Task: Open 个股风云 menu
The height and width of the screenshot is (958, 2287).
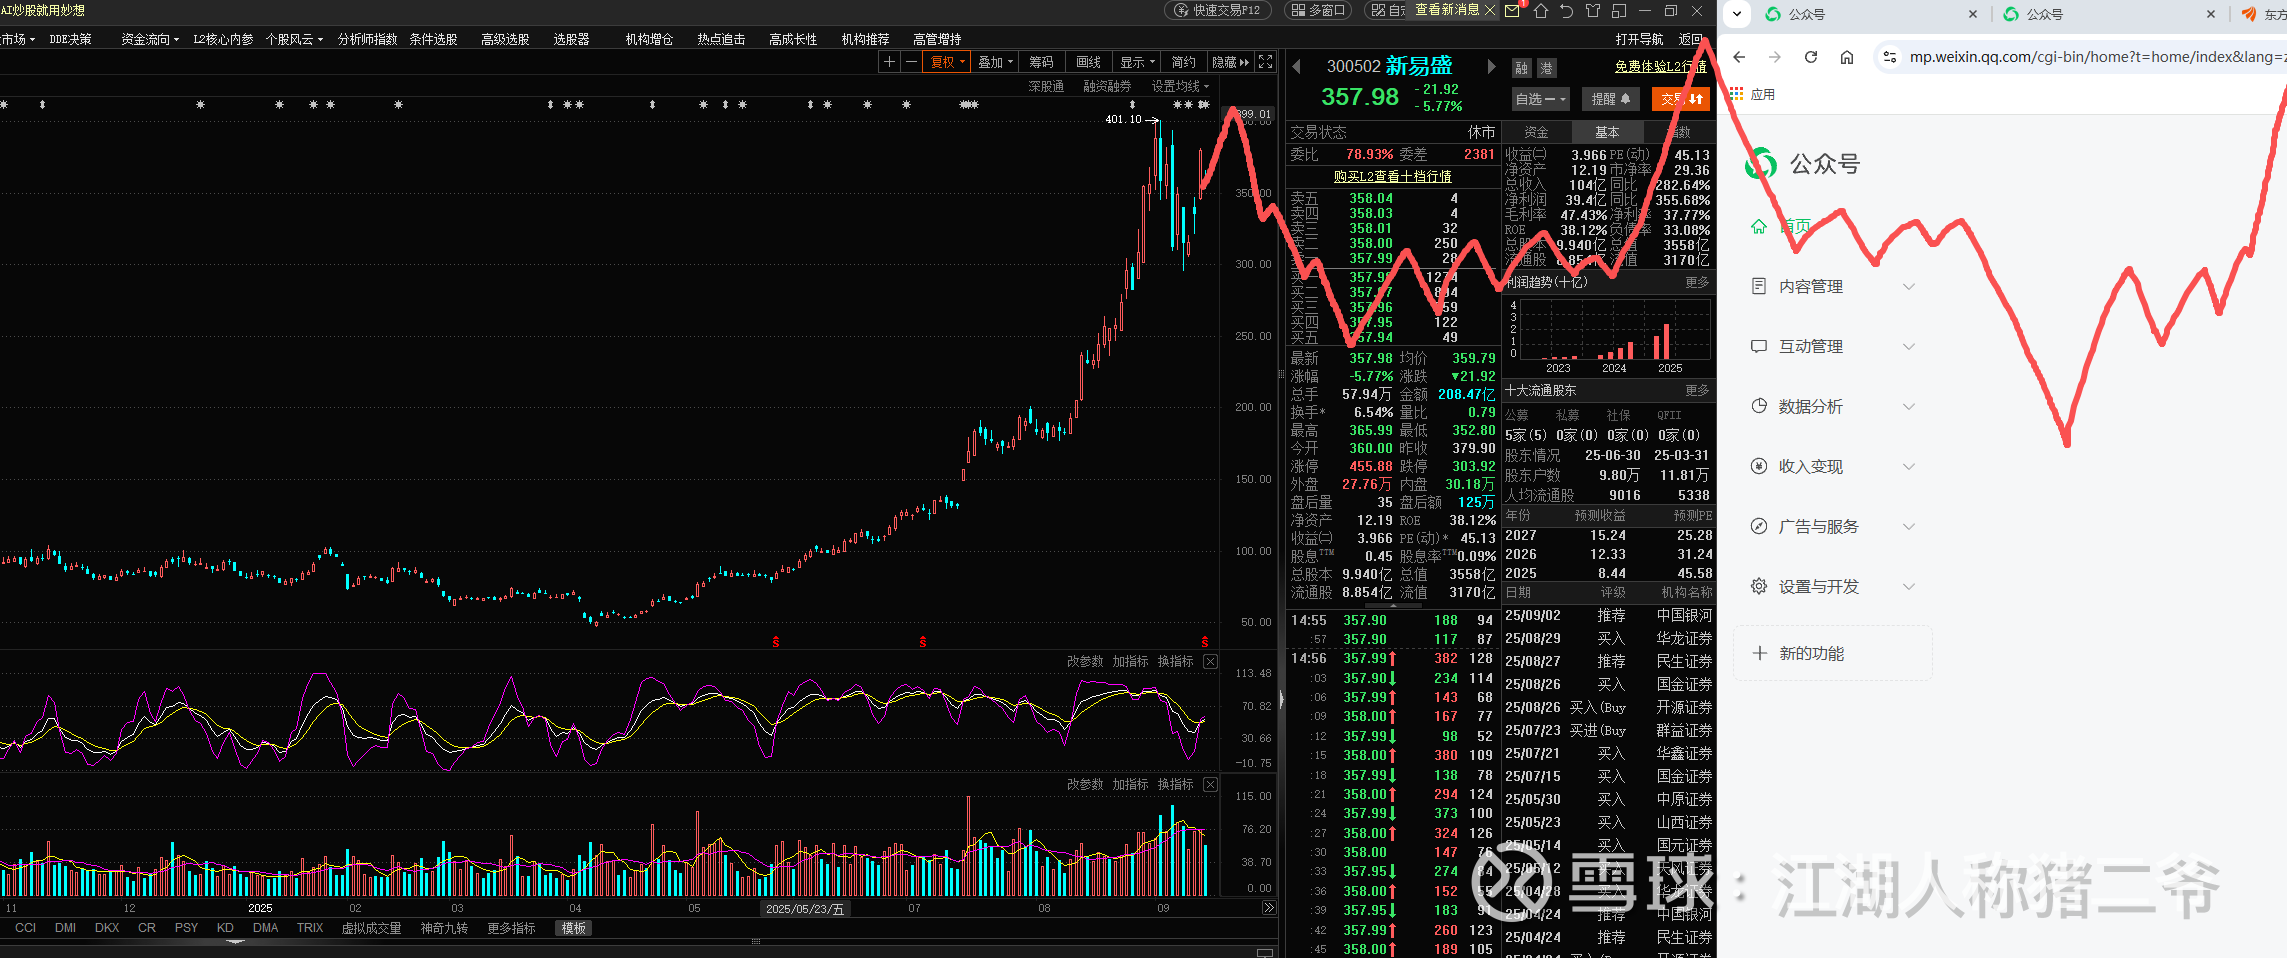Action: click(294, 39)
